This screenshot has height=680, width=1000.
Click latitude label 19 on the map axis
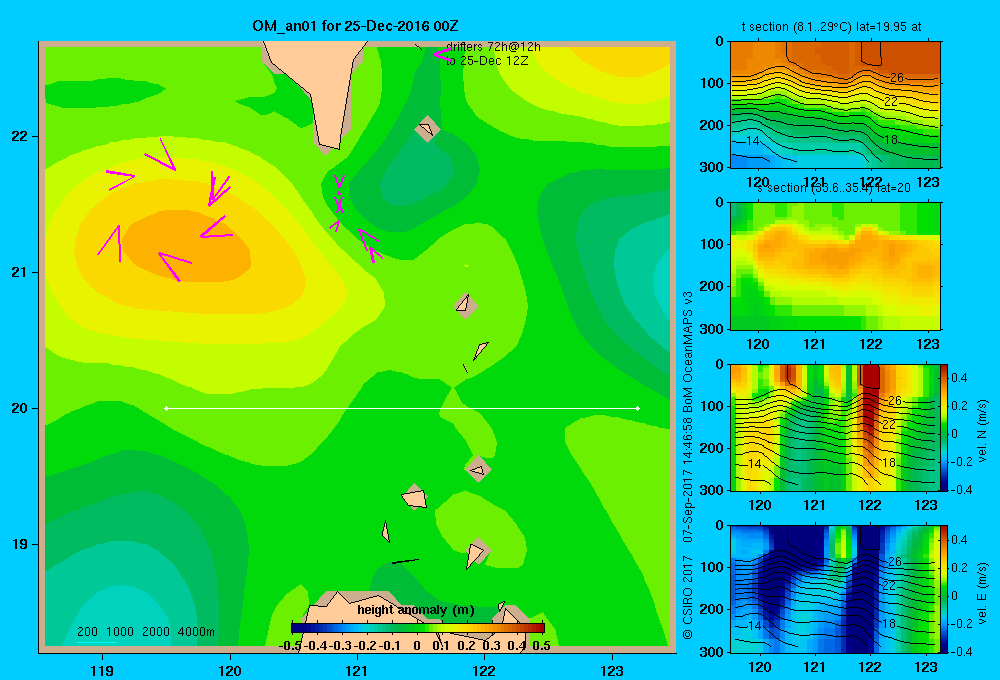pos(20,544)
